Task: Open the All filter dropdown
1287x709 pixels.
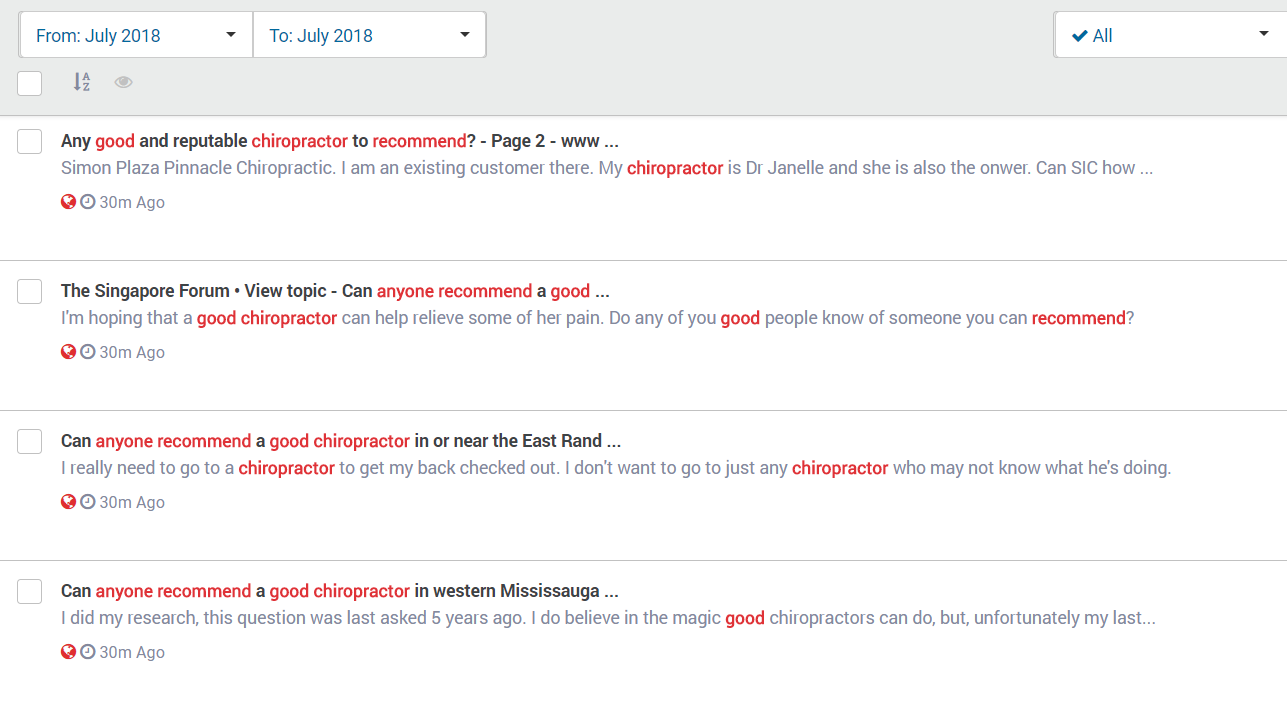Action: click(1169, 35)
